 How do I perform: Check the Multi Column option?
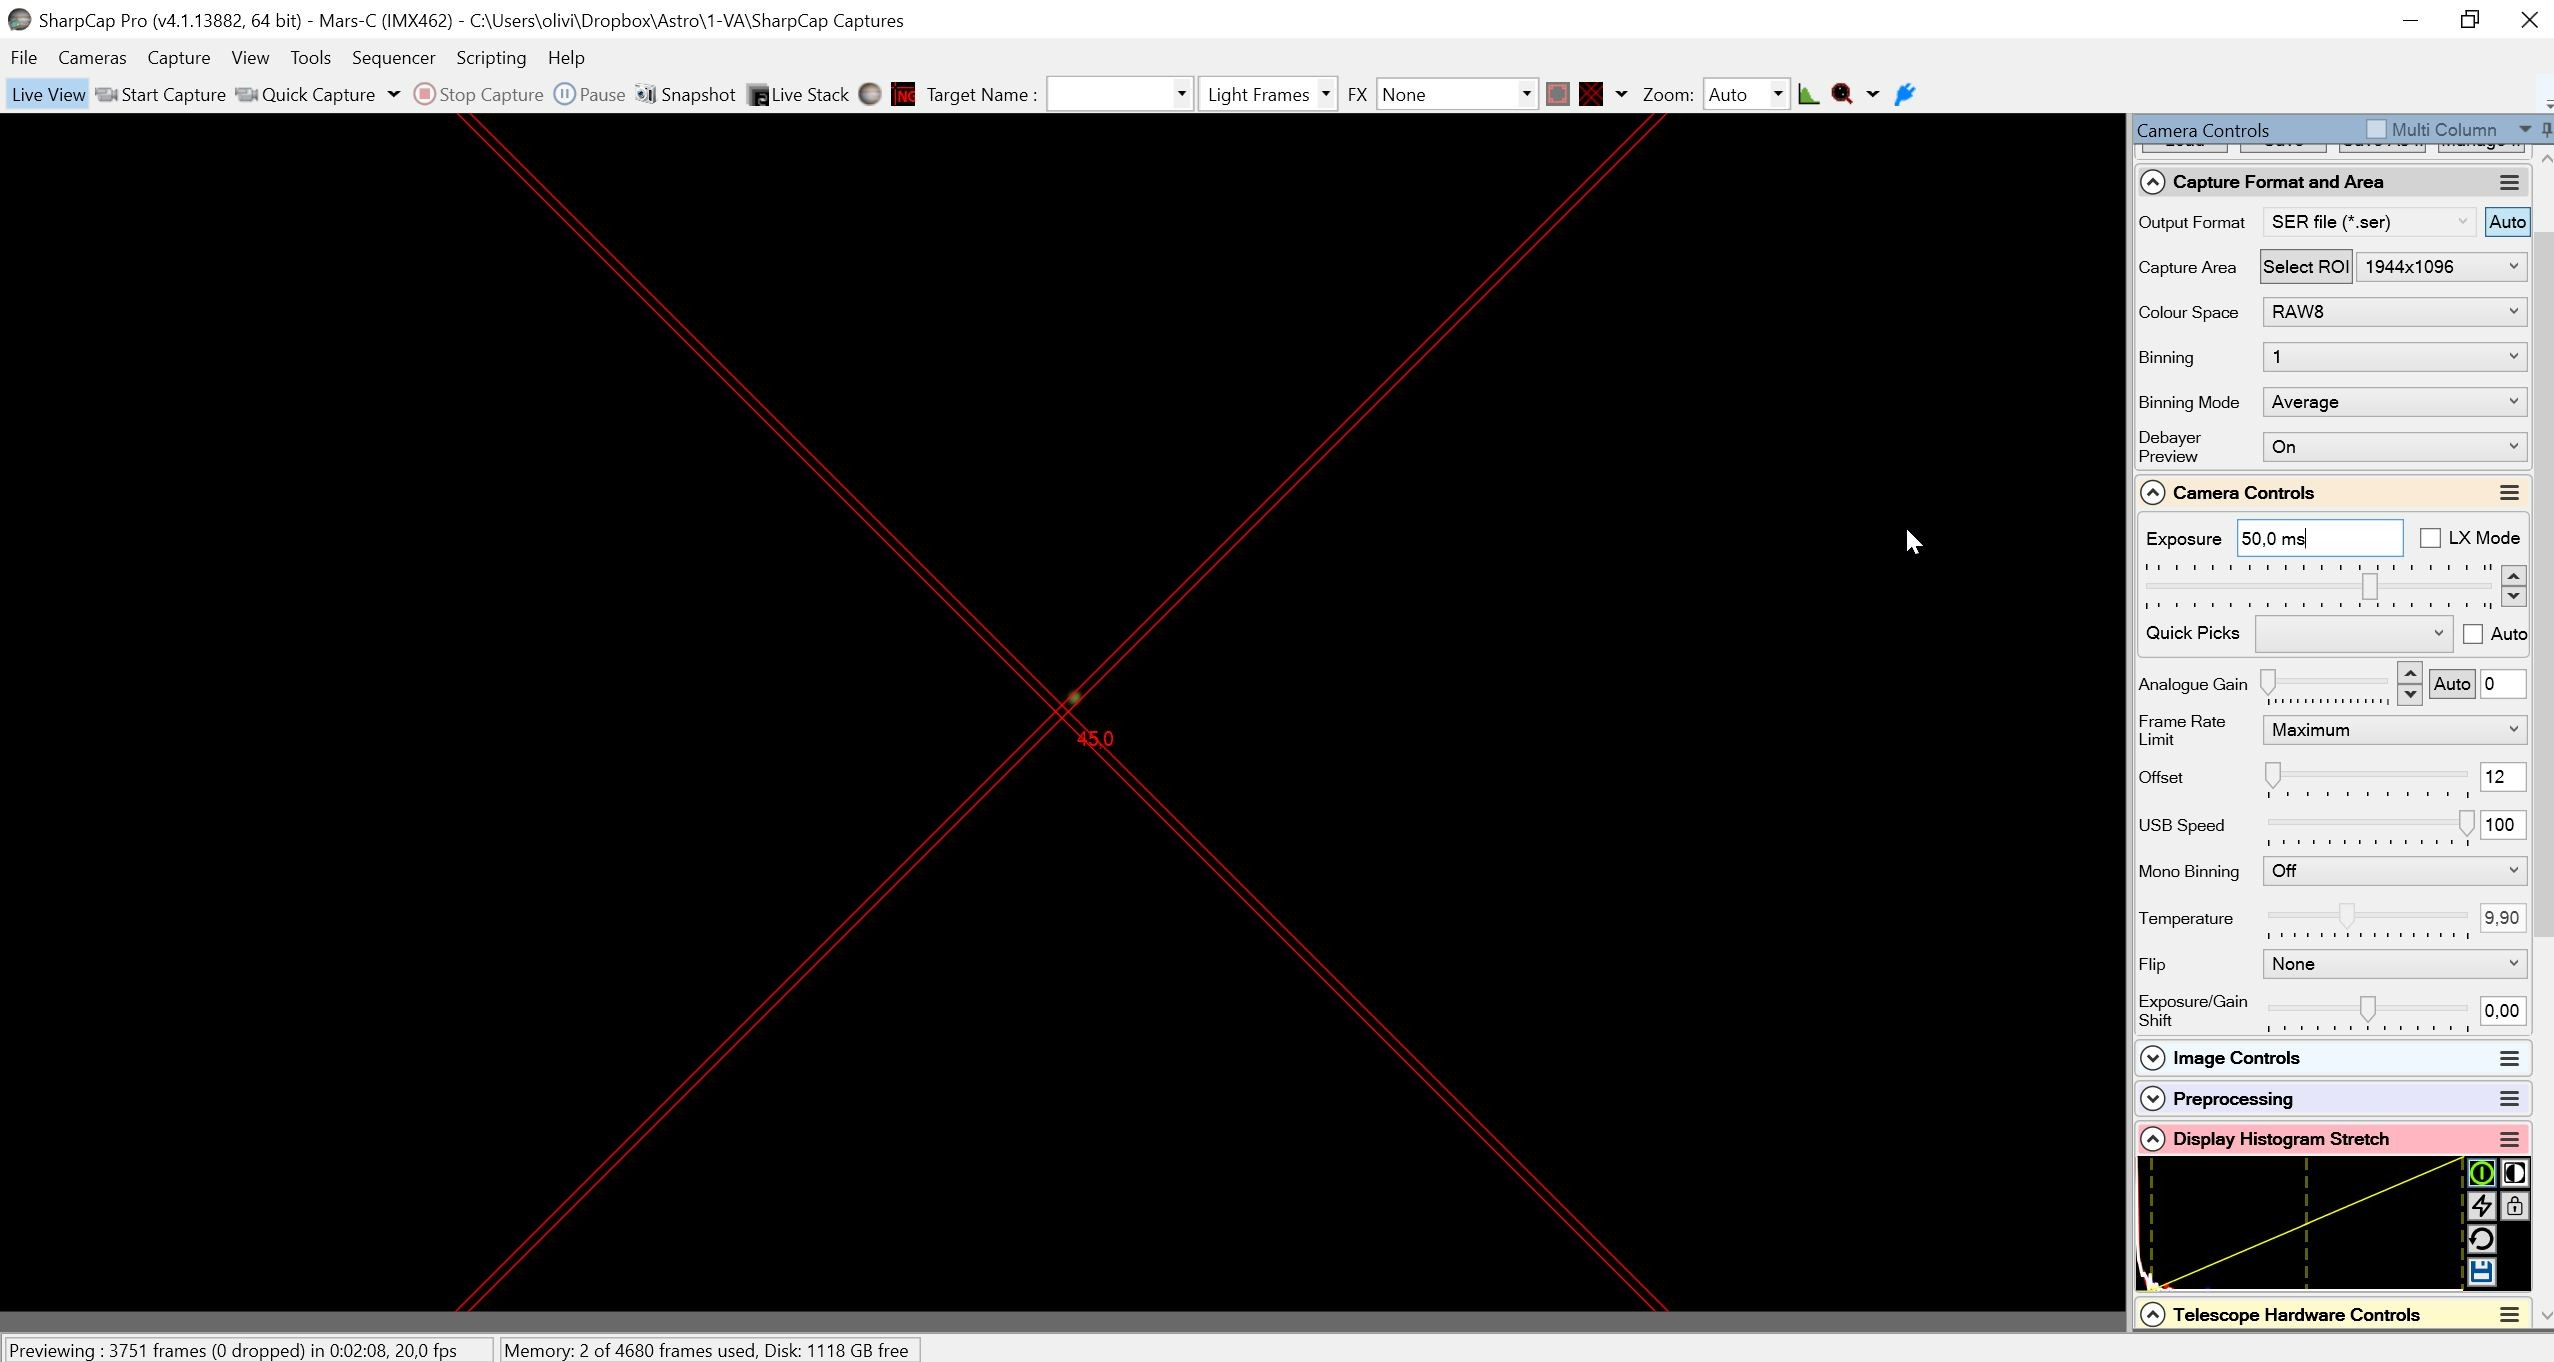2376,129
